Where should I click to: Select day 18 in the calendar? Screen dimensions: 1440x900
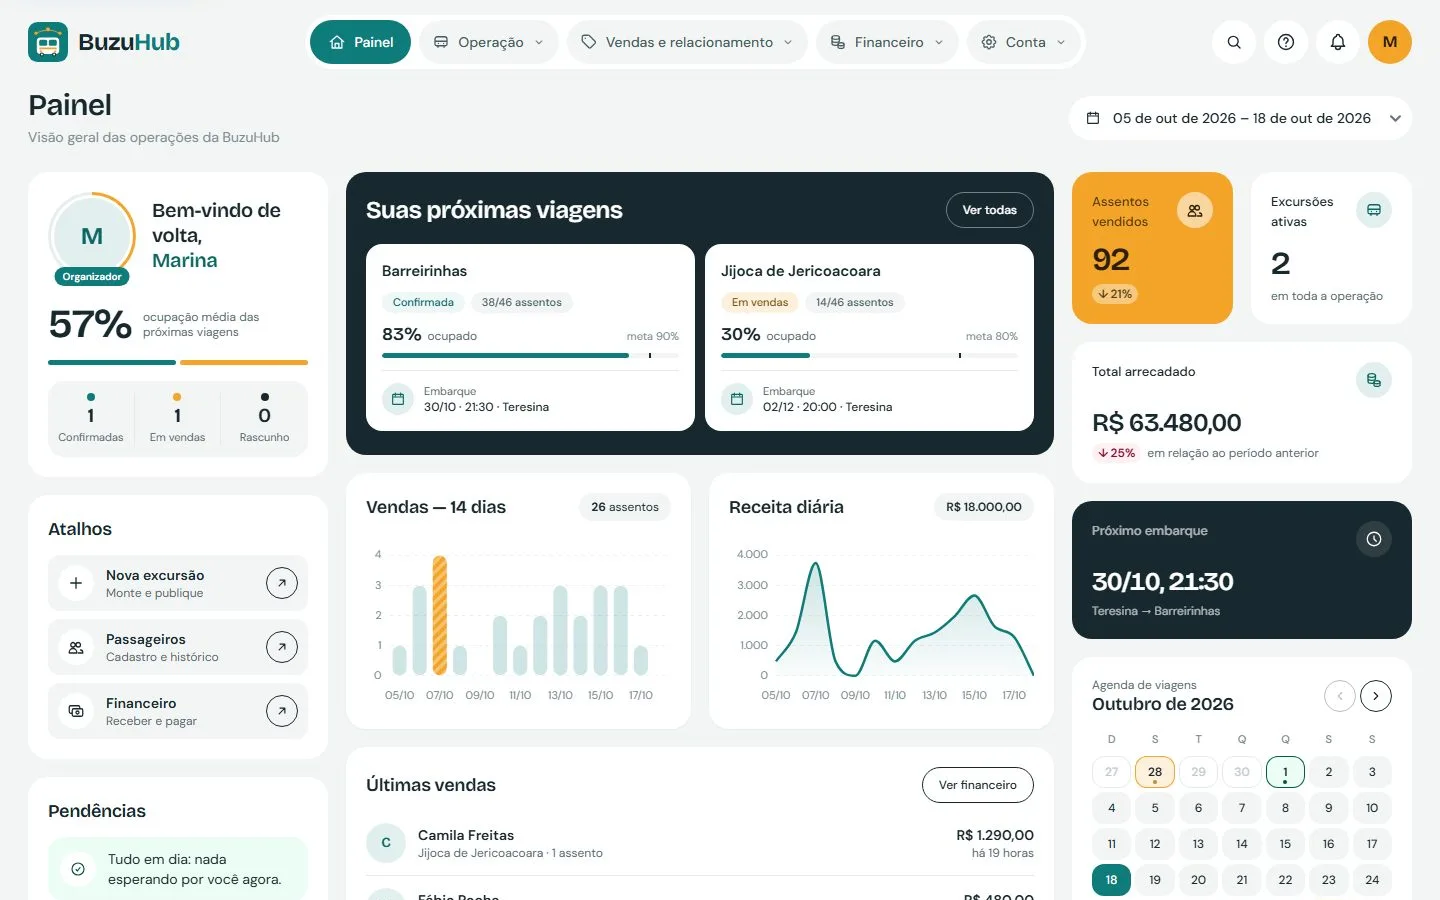click(x=1111, y=880)
